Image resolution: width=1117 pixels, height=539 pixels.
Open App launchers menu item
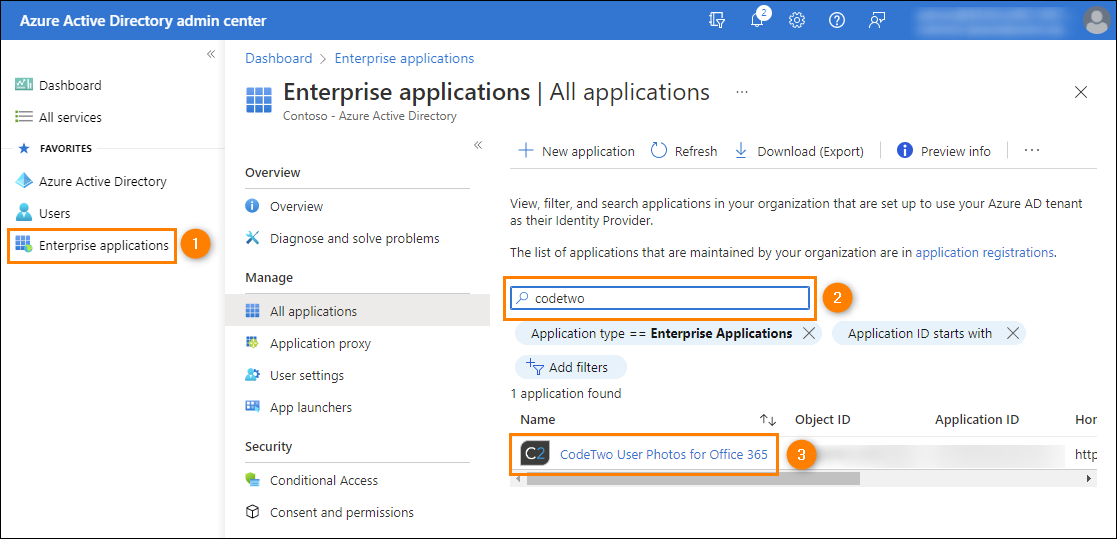coord(311,408)
